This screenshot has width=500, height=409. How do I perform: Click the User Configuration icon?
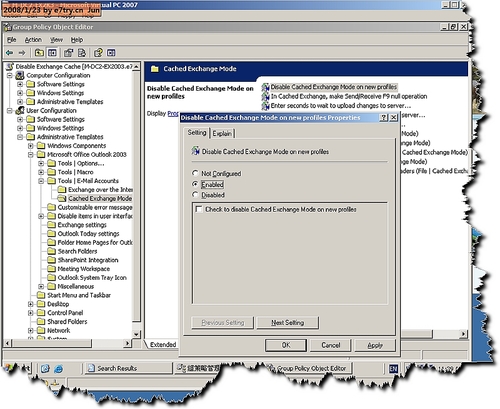[x=20, y=110]
